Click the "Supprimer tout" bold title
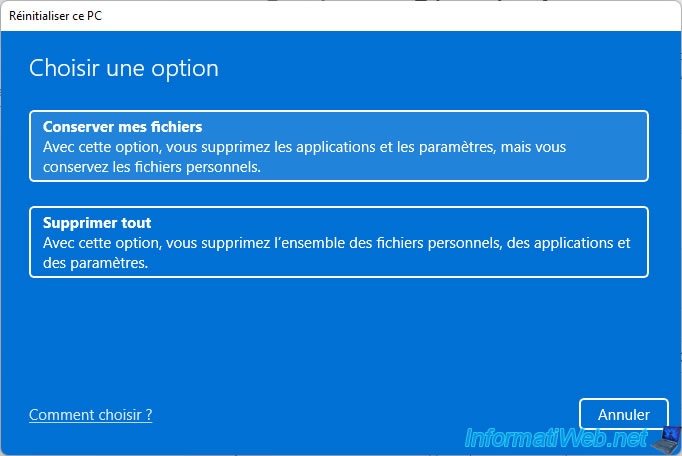 [x=97, y=223]
